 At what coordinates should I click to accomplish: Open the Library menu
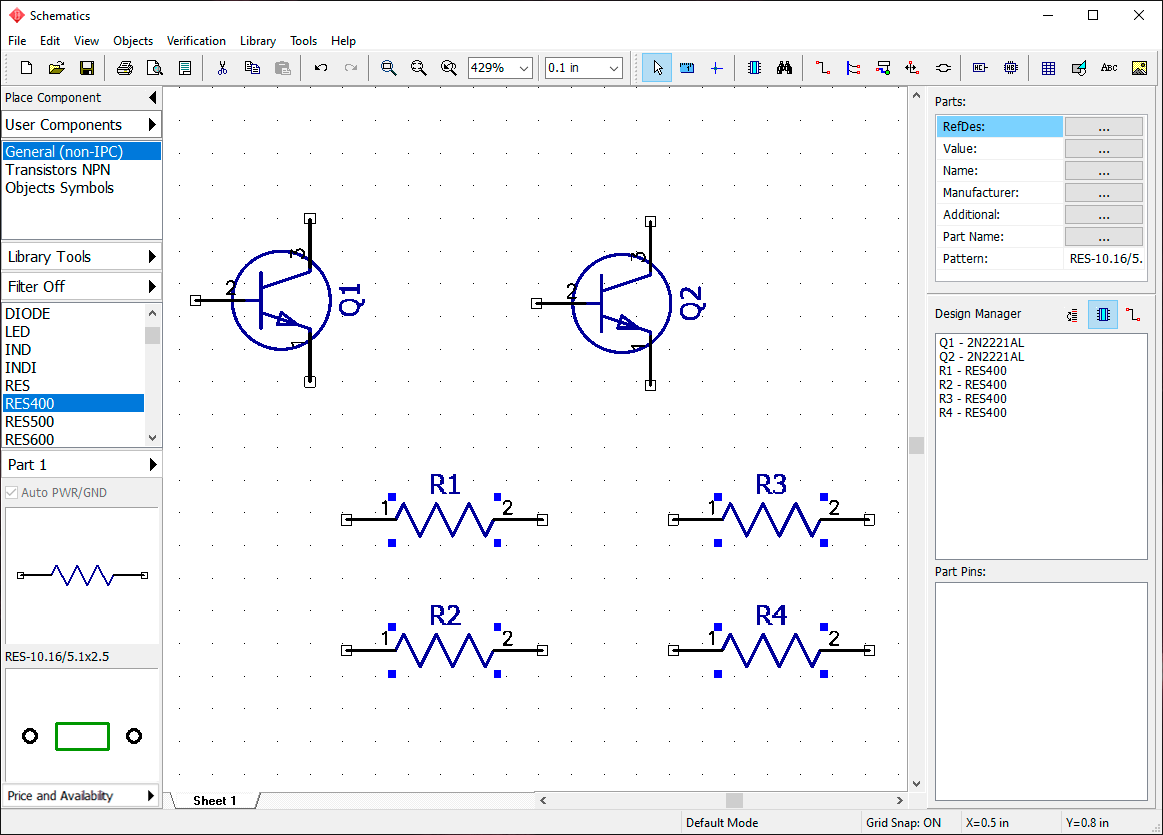tap(257, 41)
